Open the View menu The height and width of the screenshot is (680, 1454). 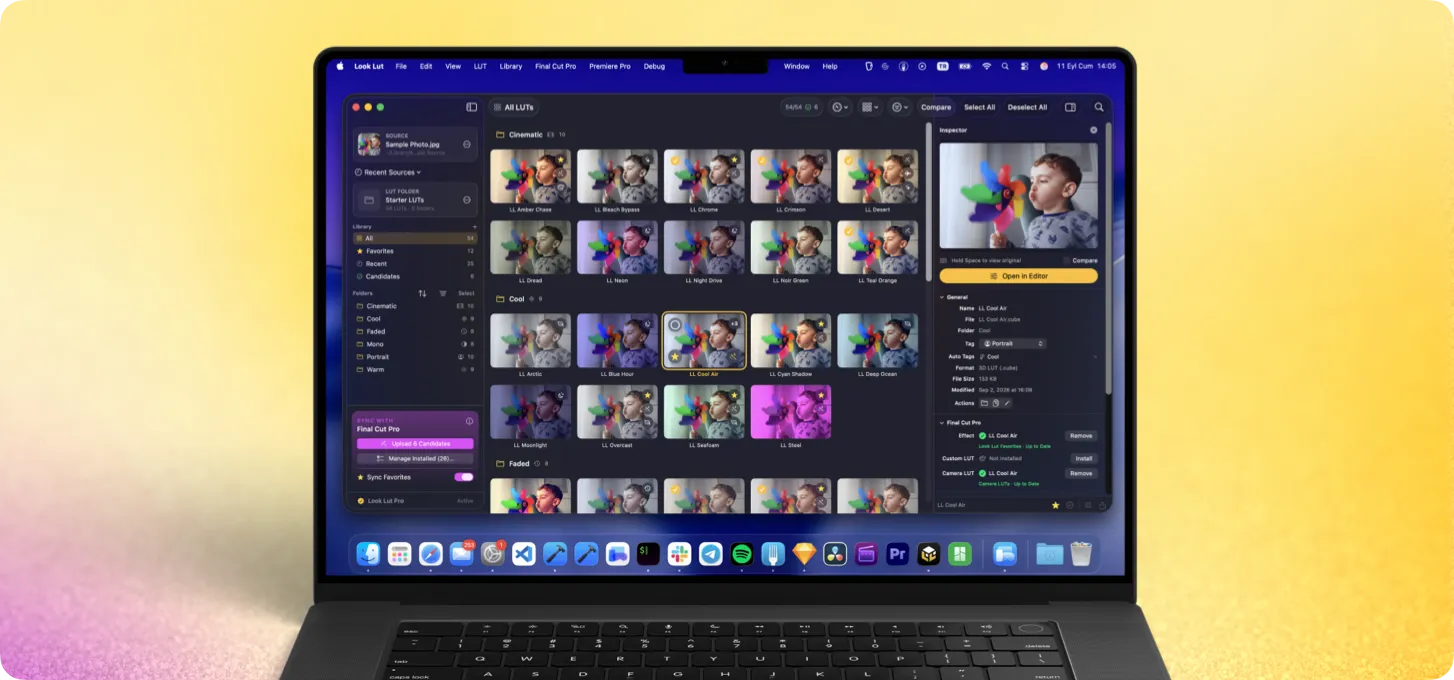point(453,66)
